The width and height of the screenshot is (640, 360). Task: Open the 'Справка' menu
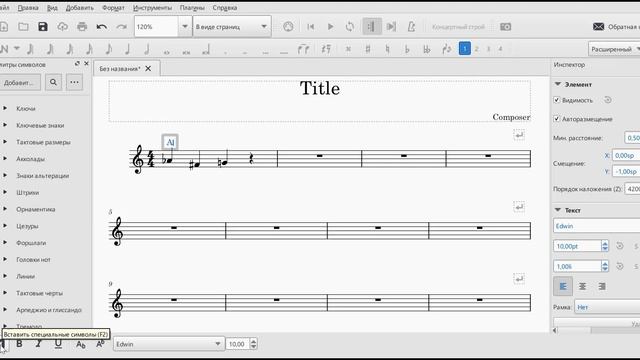click(x=224, y=8)
